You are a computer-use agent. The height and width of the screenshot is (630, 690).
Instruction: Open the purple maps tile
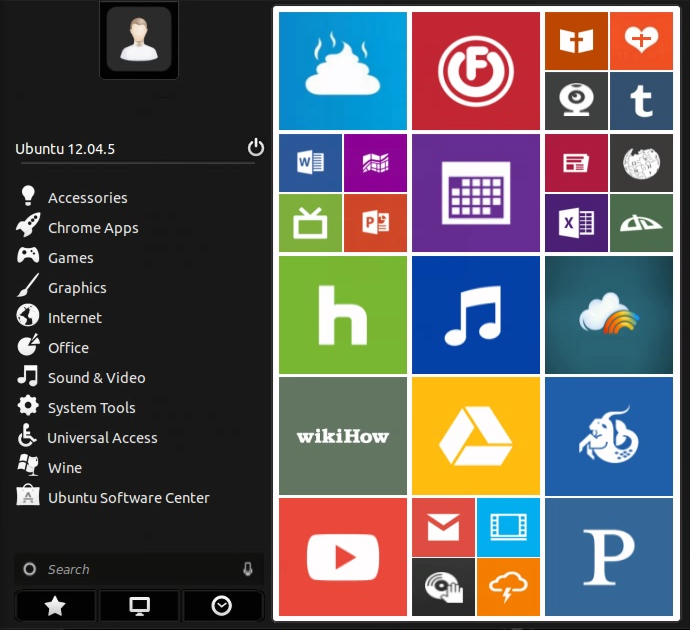pos(375,163)
